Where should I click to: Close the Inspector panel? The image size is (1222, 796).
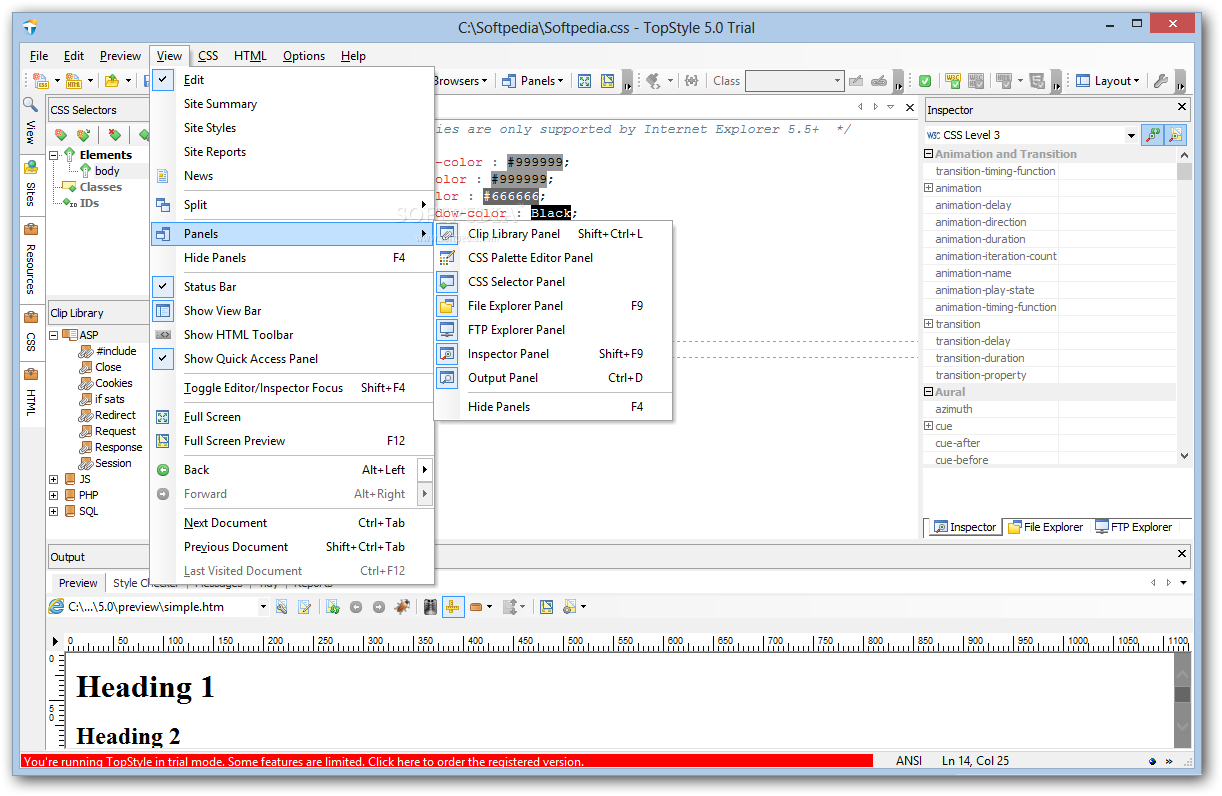coord(1181,108)
